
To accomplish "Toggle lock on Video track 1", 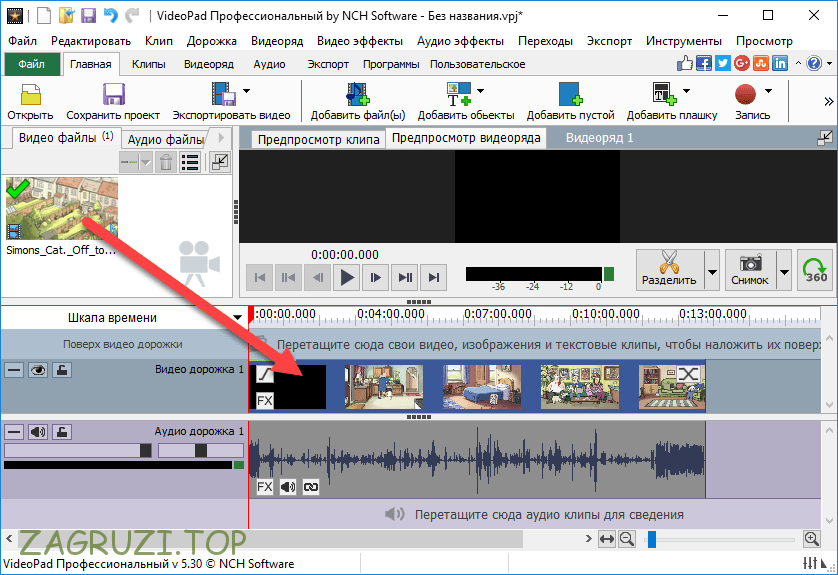I will [x=61, y=370].
